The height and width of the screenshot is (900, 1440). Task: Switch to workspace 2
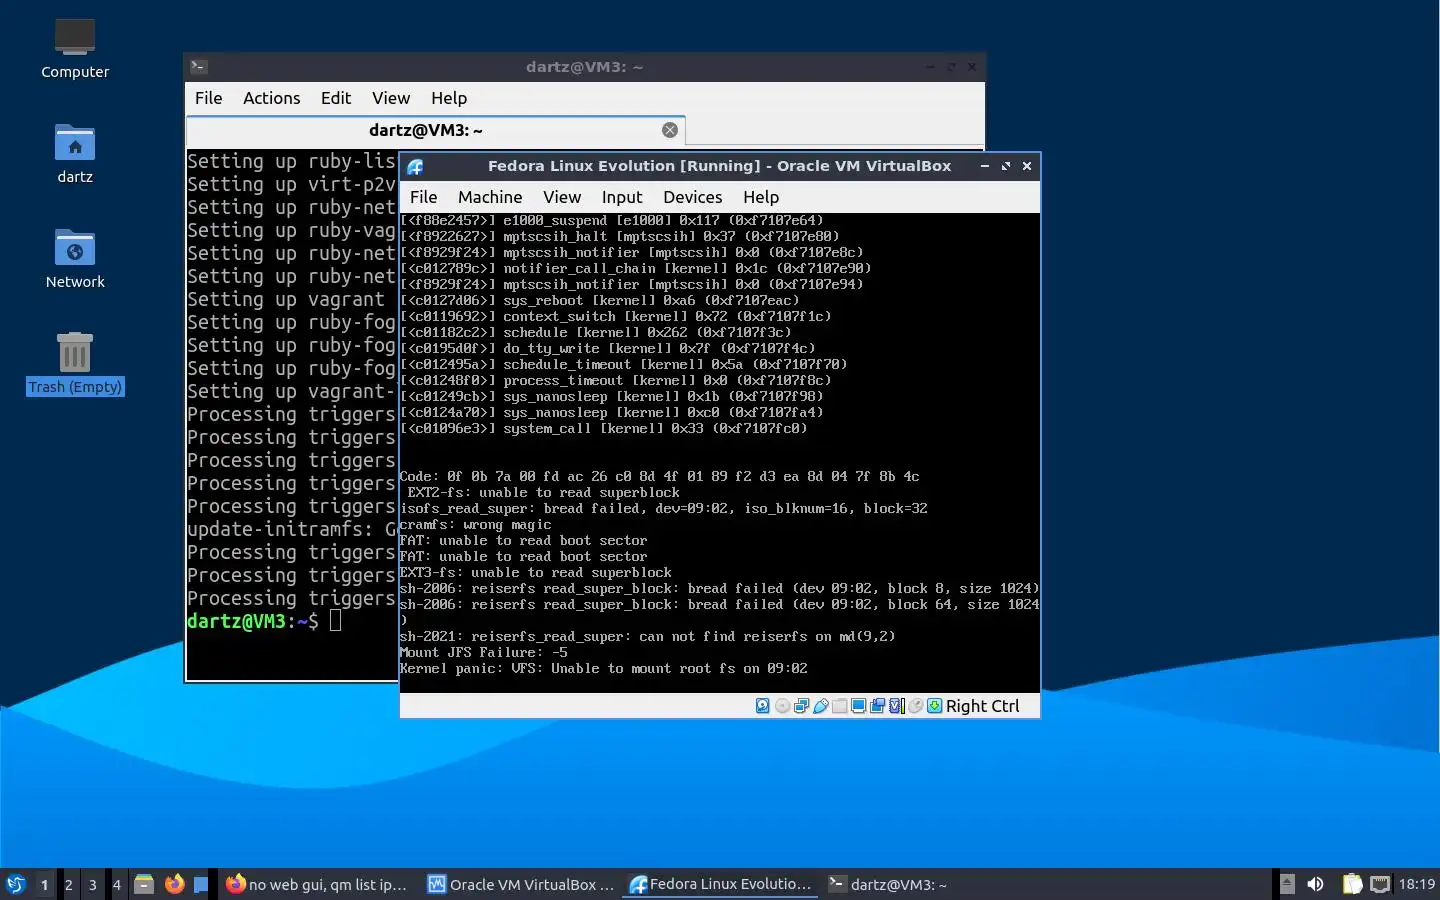click(68, 884)
